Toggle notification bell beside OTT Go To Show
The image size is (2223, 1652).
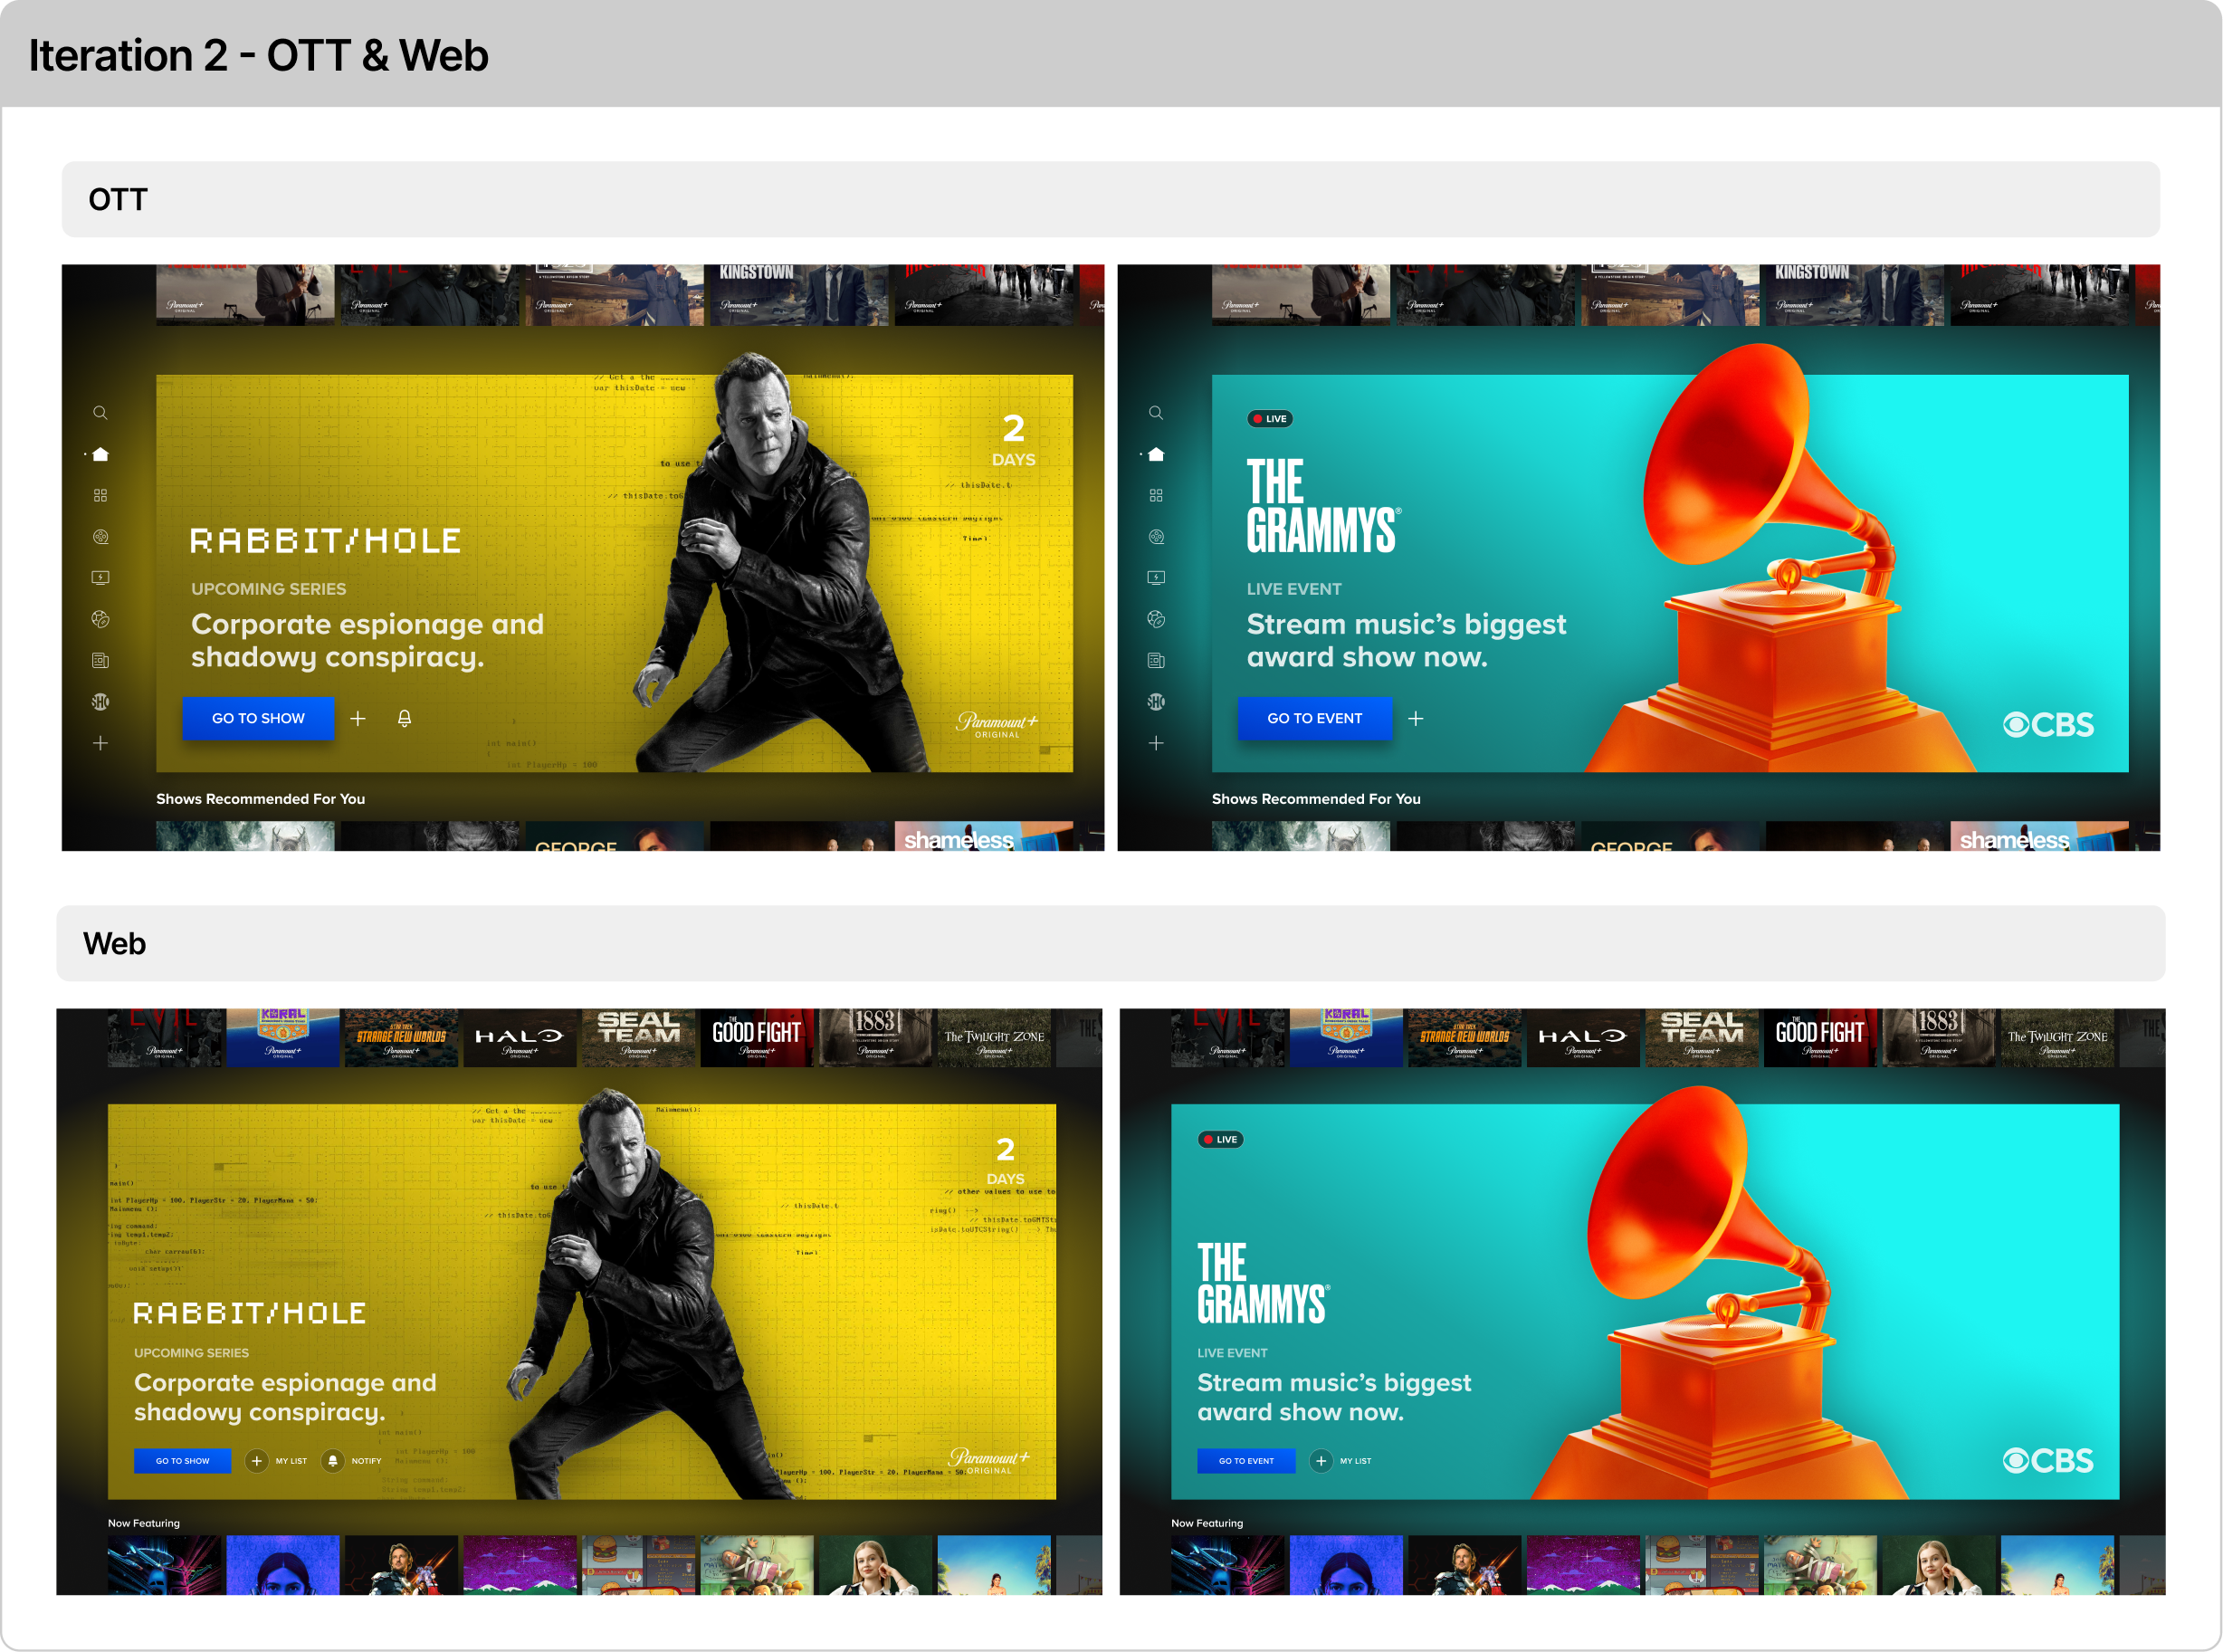click(404, 718)
